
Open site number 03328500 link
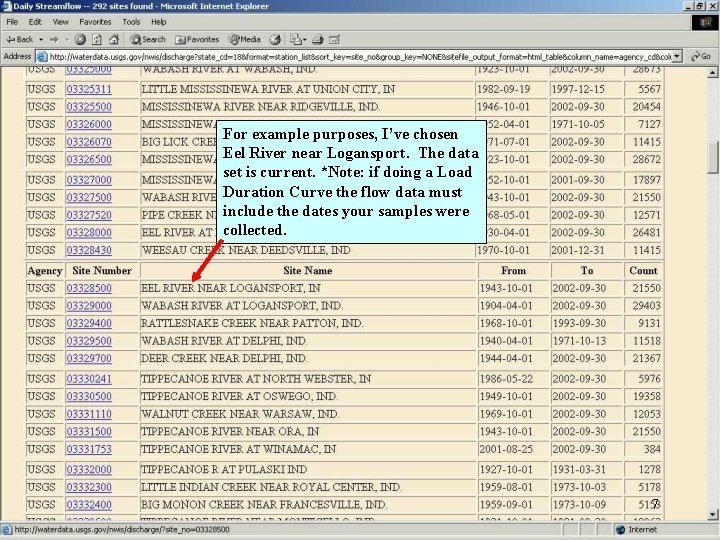coord(89,288)
